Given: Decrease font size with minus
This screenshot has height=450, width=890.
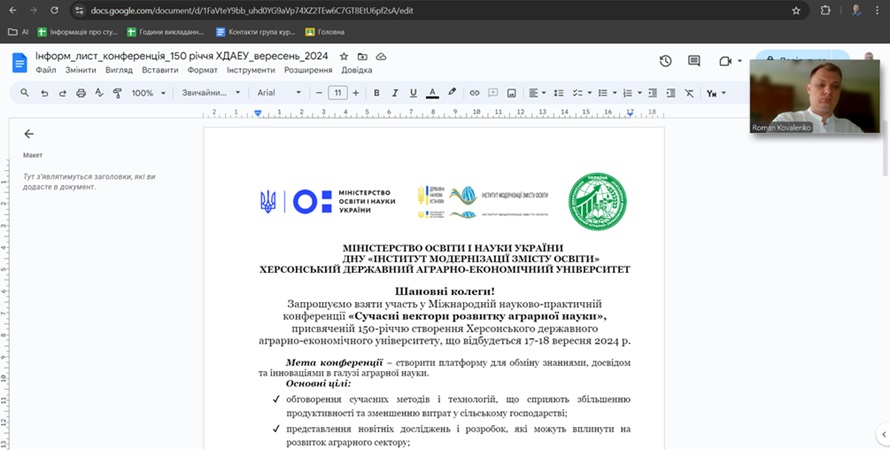Looking at the screenshot, I should pos(319,93).
